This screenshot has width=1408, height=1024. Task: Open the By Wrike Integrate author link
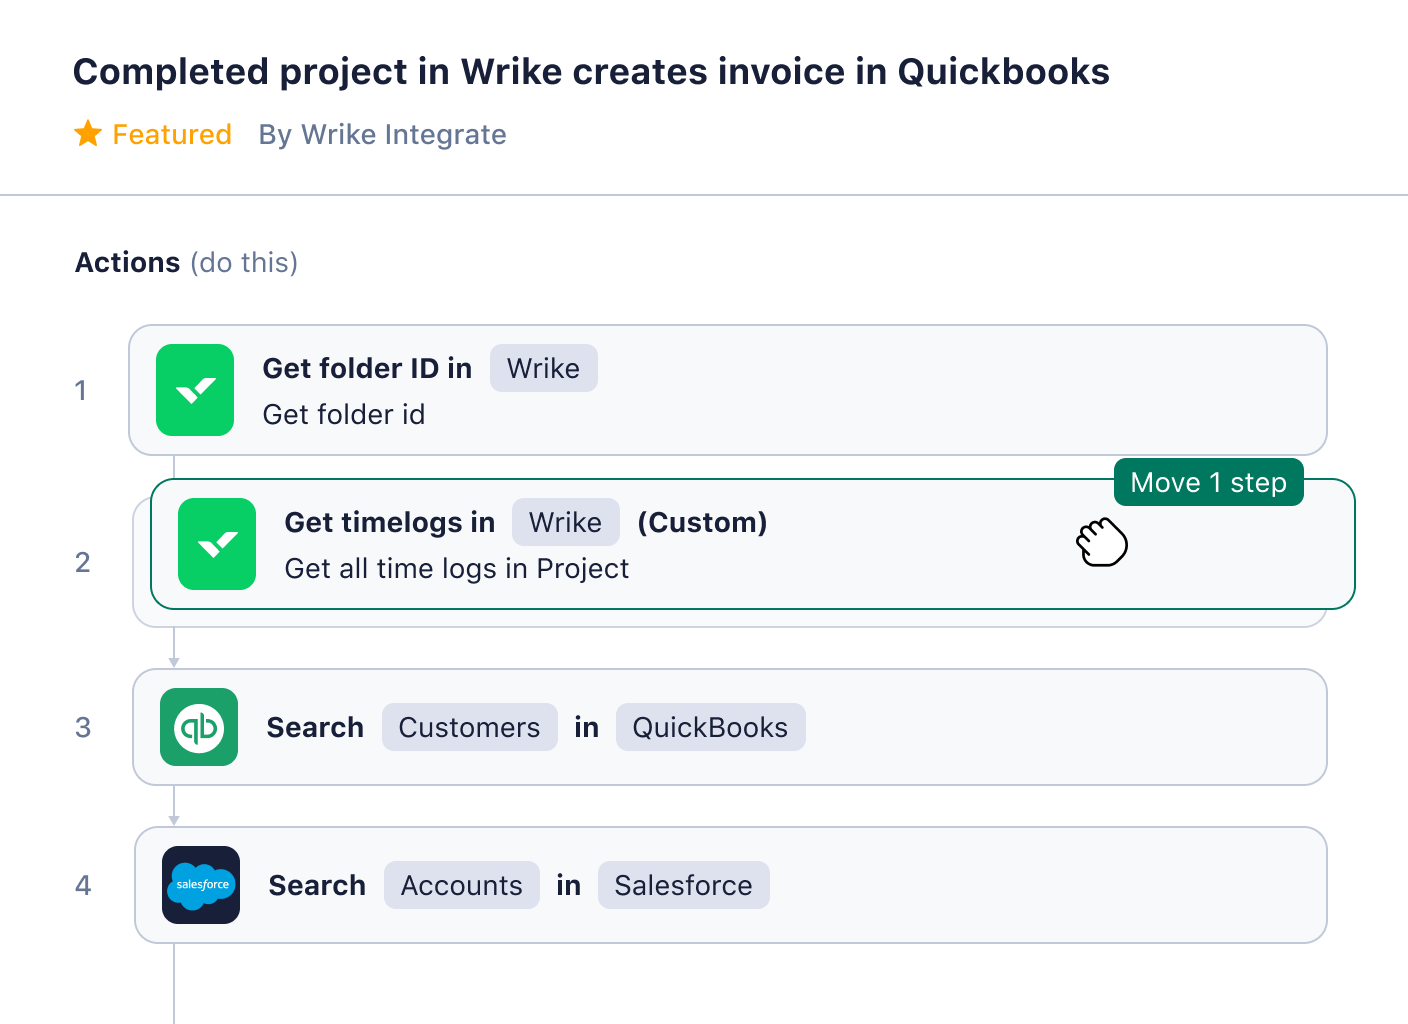pyautogui.click(x=382, y=134)
